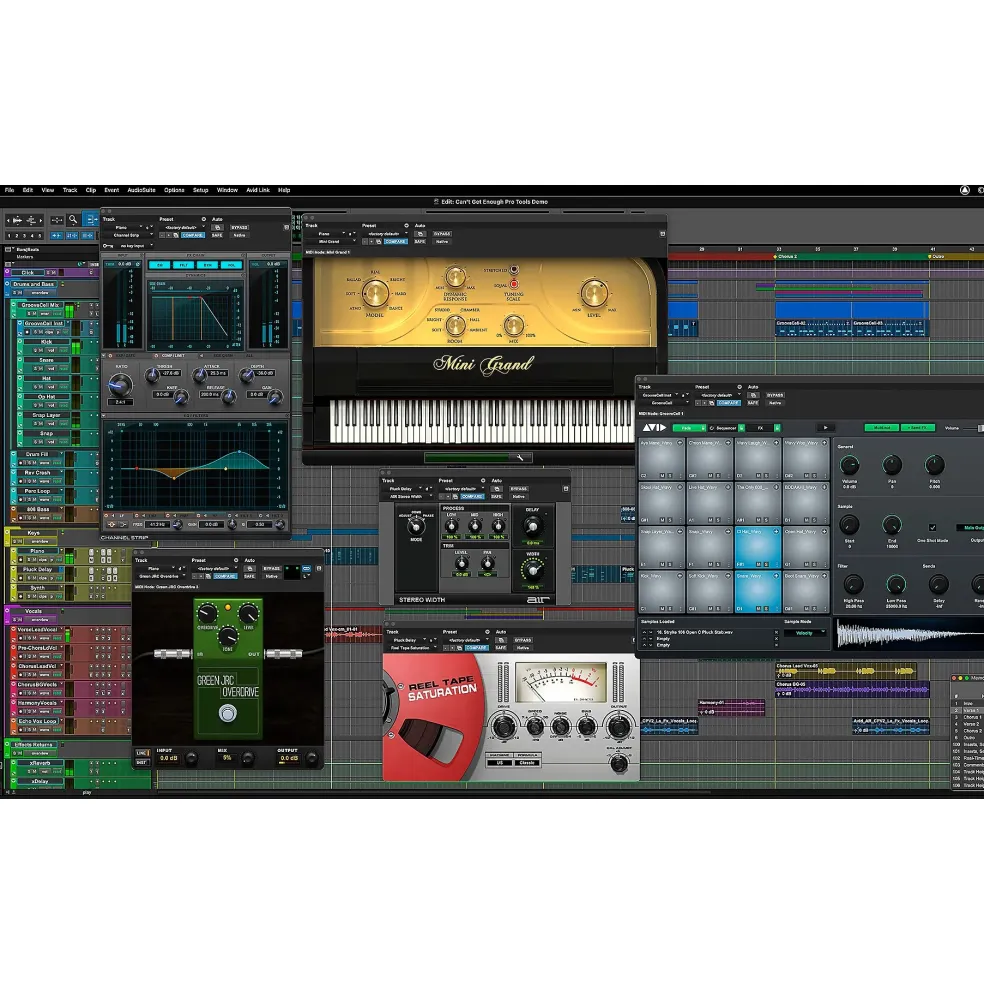Screen dimensions: 984x985
Task: Bypass the Mini Grand plugin
Action: 442,234
